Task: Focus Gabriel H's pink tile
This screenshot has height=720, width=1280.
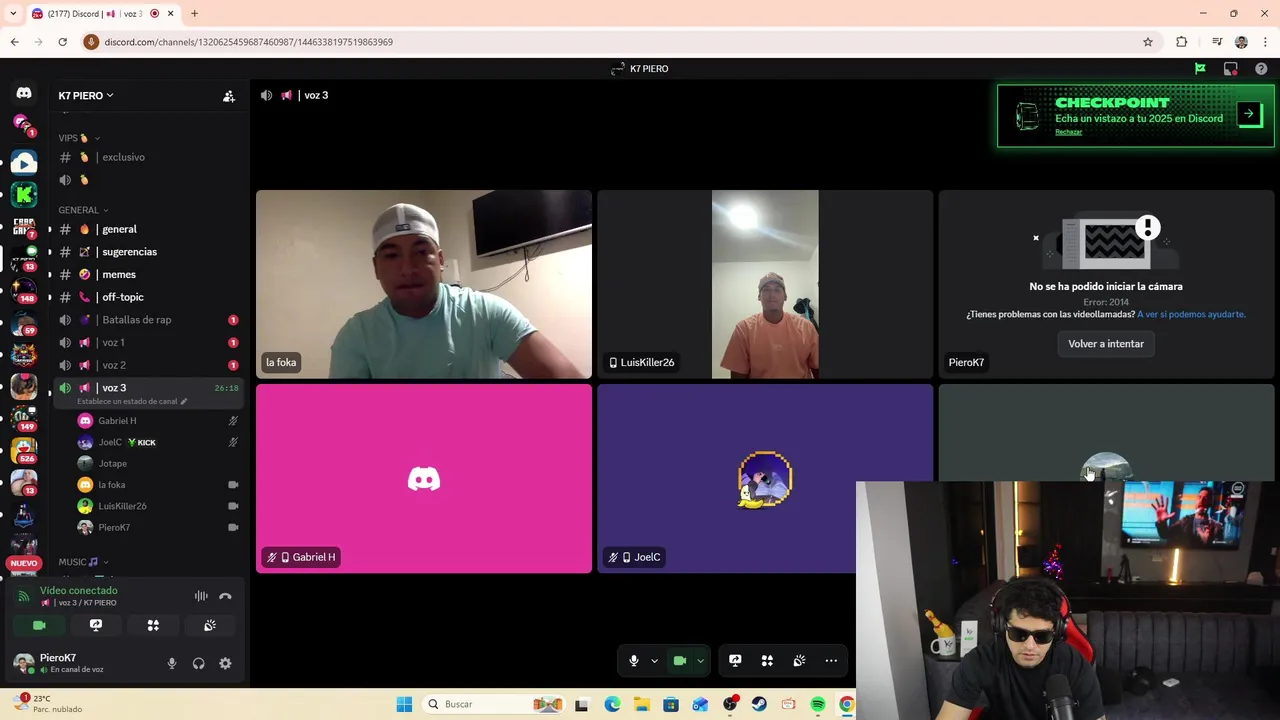Action: [424, 479]
